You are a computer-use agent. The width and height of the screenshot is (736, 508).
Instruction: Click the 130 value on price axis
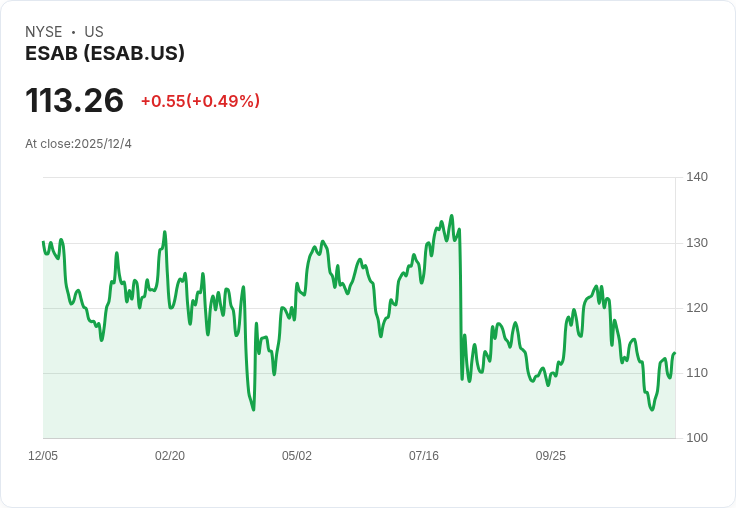(x=697, y=243)
